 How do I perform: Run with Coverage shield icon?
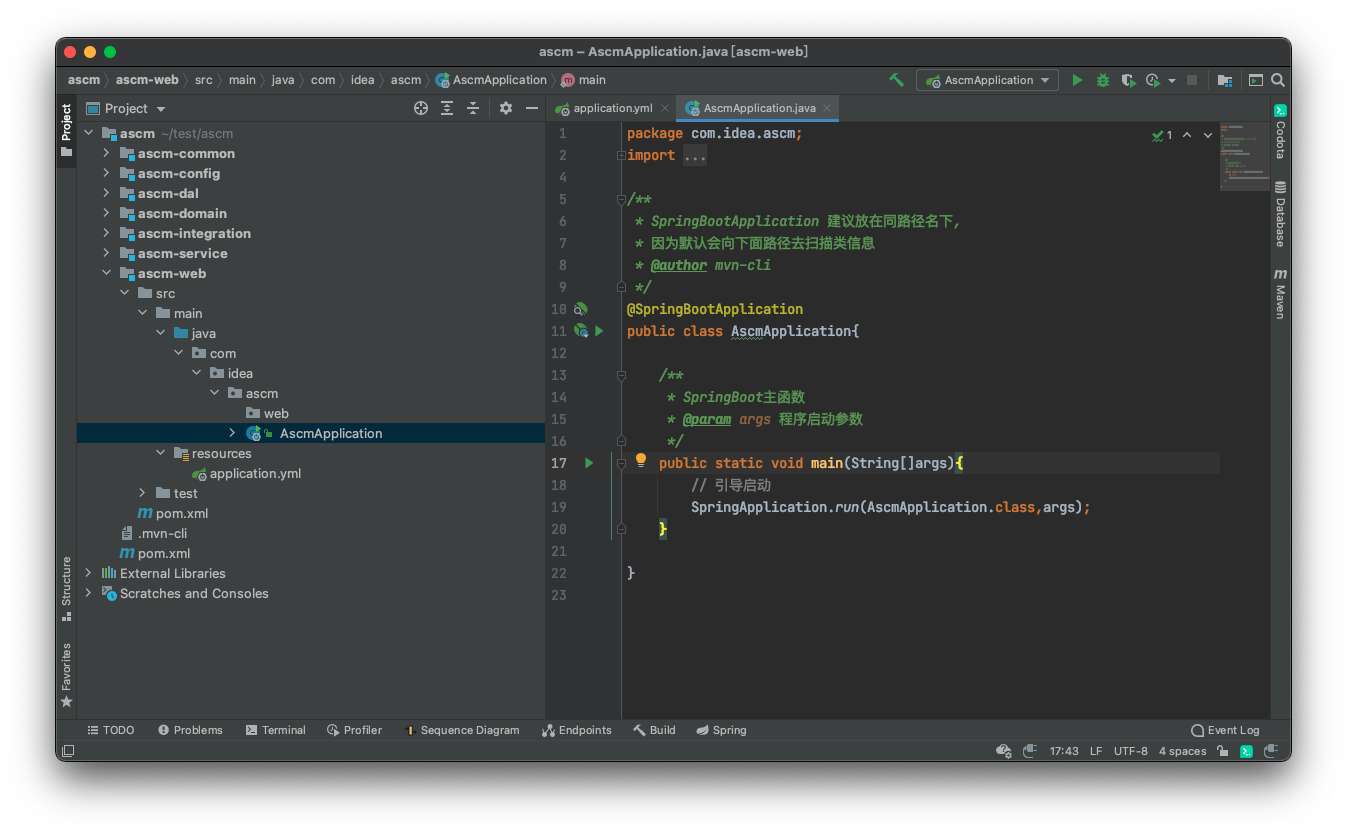point(1128,80)
